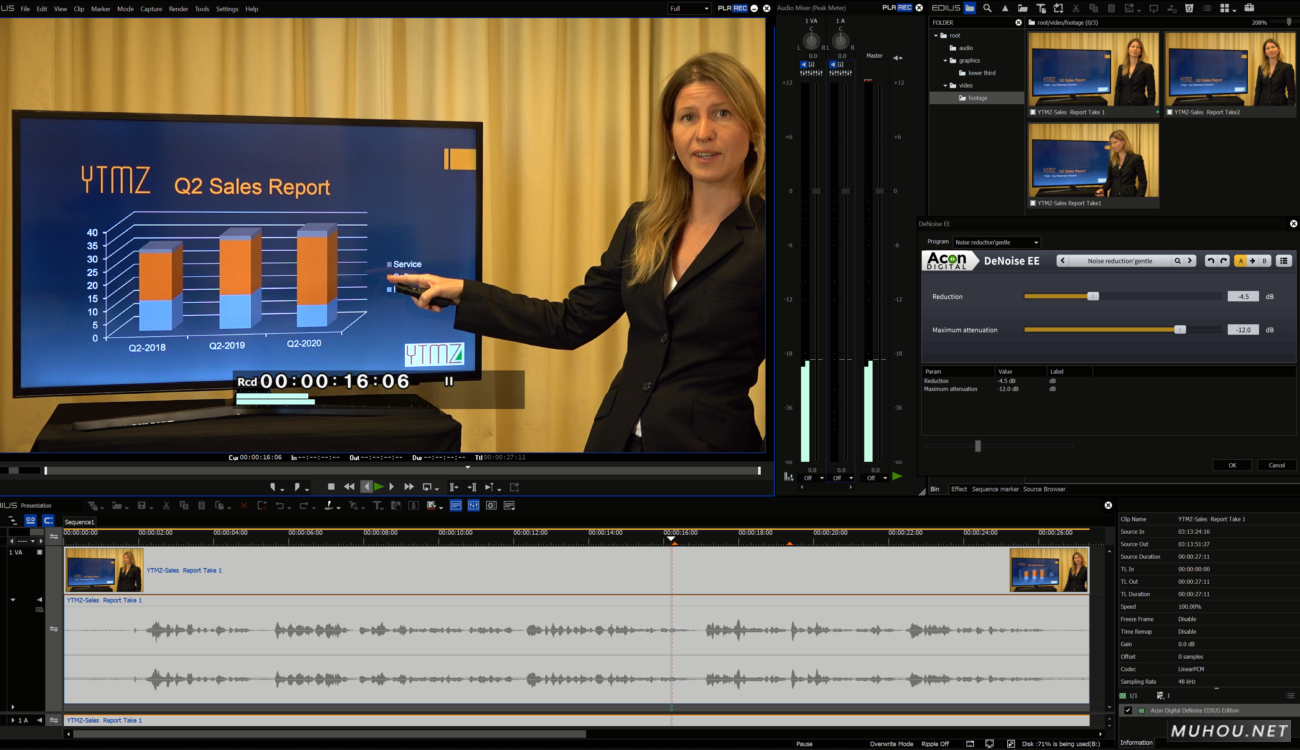This screenshot has height=750, width=1300.
Task: Select the lower third folder
Action: pyautogui.click(x=981, y=73)
